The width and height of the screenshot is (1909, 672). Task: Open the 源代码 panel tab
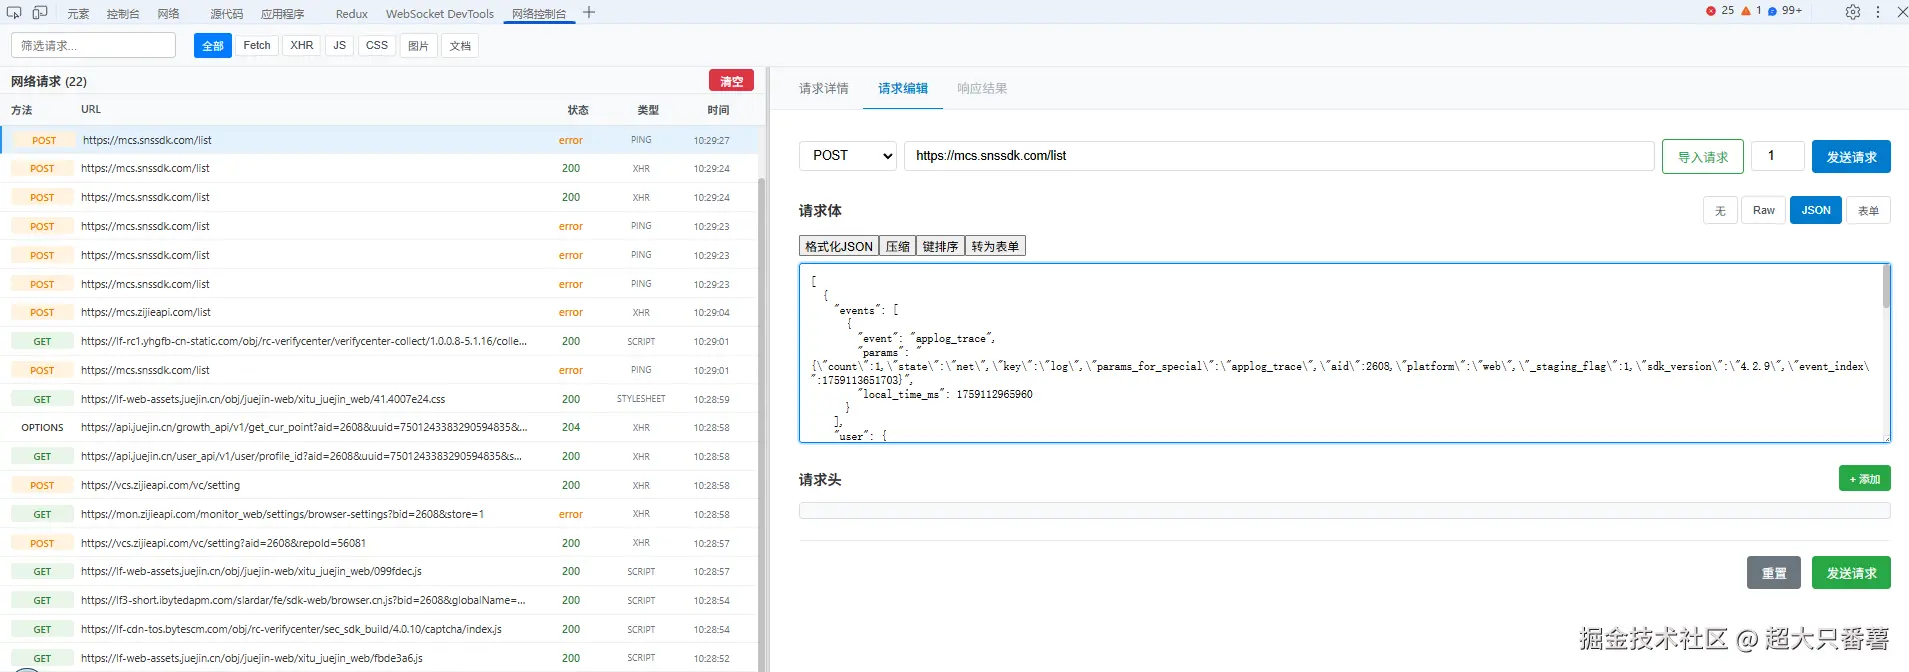point(227,14)
